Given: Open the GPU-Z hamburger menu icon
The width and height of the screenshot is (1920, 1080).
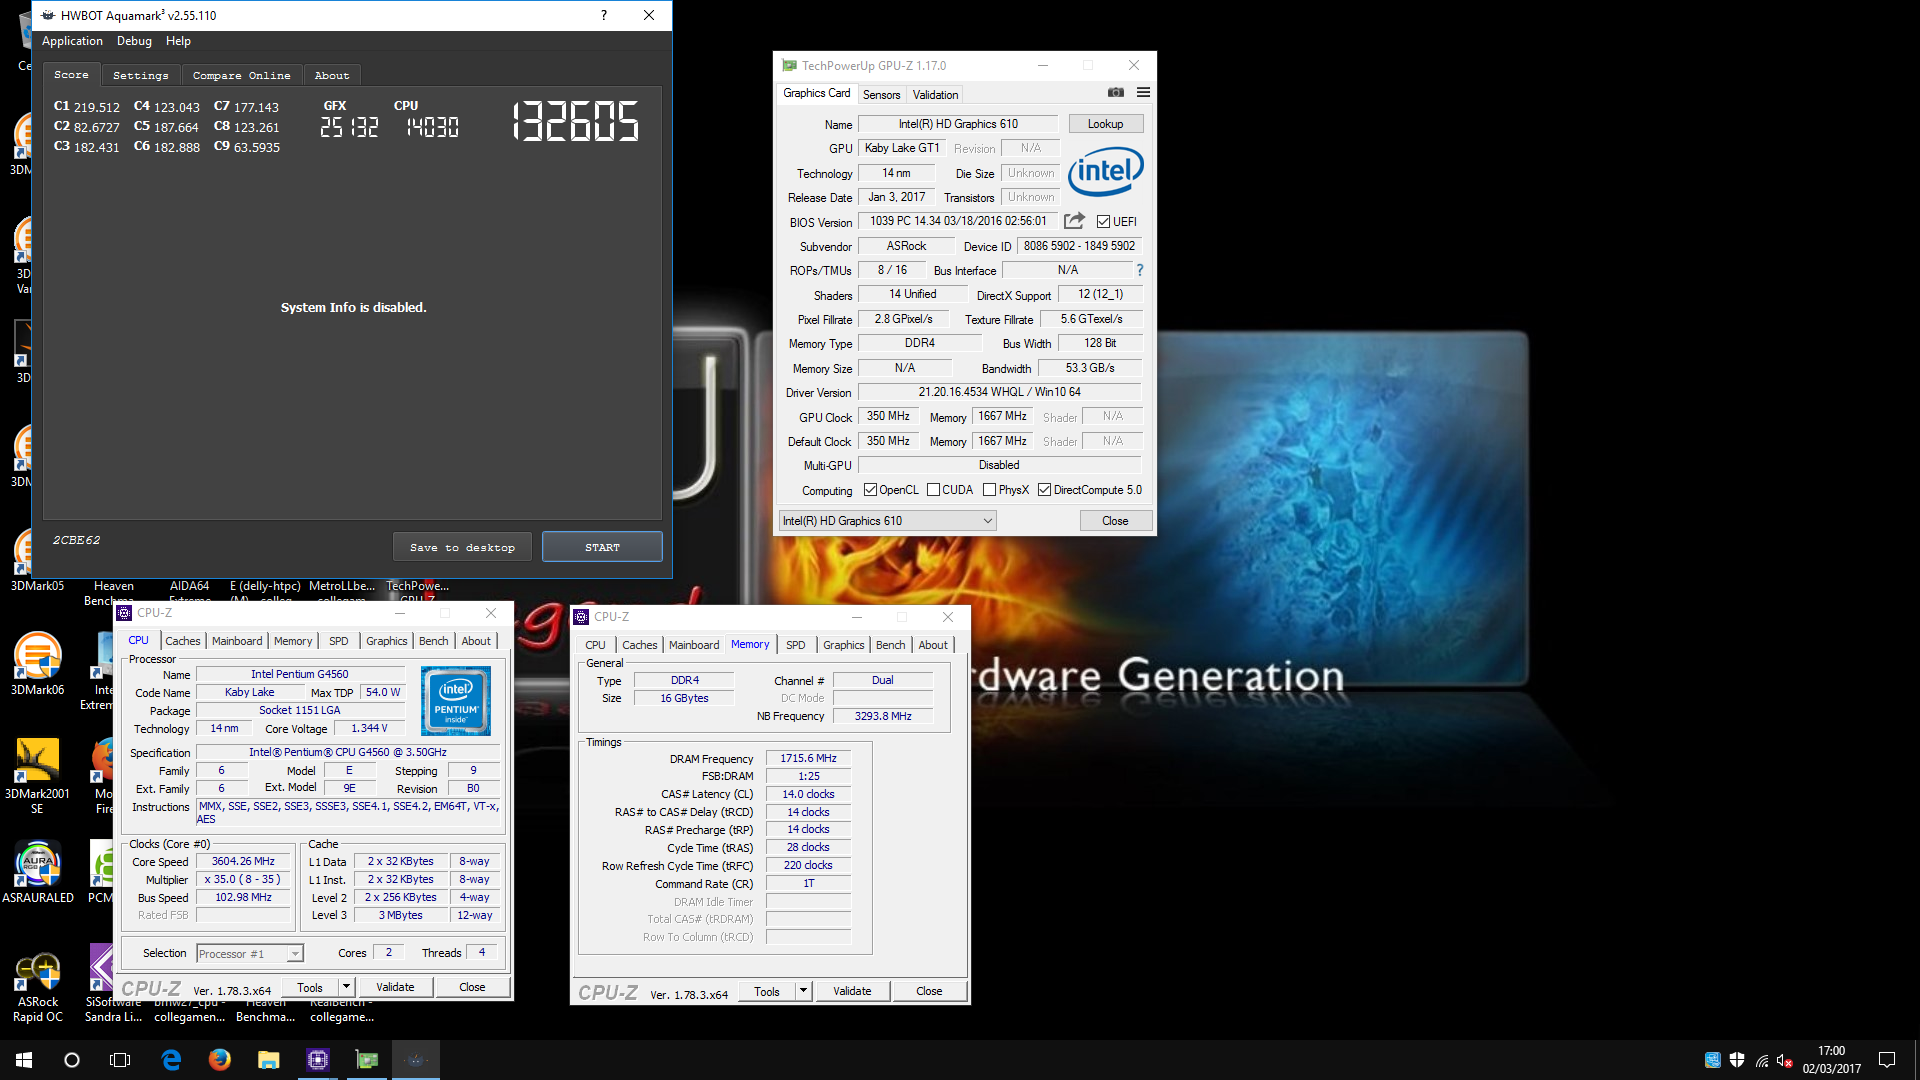Looking at the screenshot, I should [x=1143, y=93].
